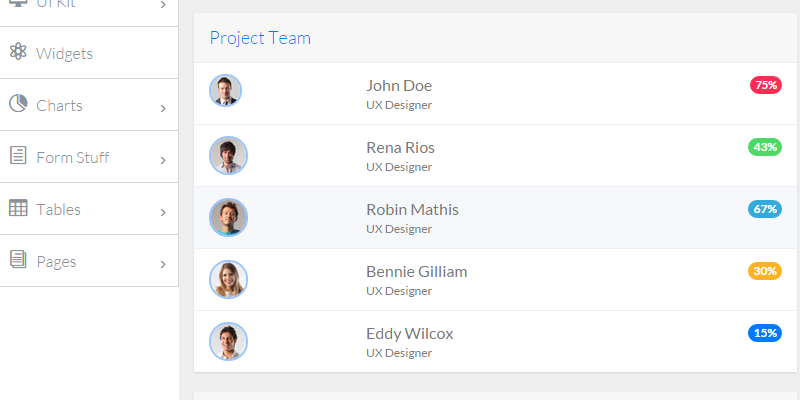
Task: Click Rena Rios's avatar photo
Action: (228, 155)
